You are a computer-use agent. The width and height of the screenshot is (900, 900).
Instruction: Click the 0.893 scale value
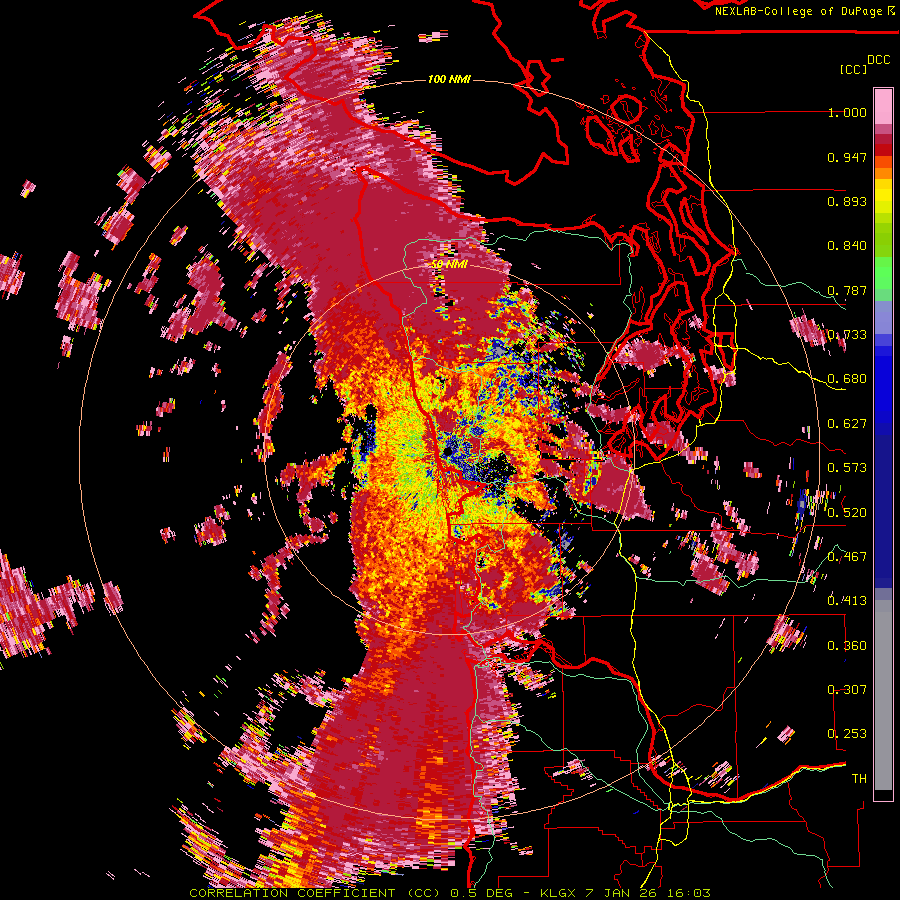point(847,201)
